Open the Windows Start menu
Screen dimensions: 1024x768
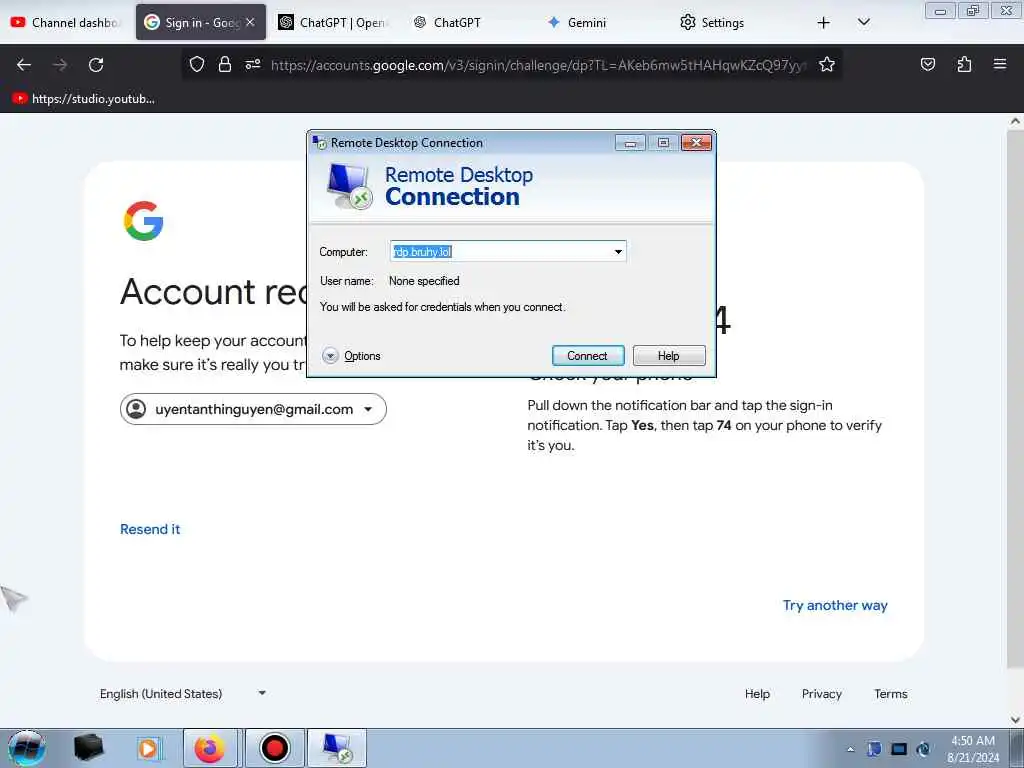coord(27,748)
